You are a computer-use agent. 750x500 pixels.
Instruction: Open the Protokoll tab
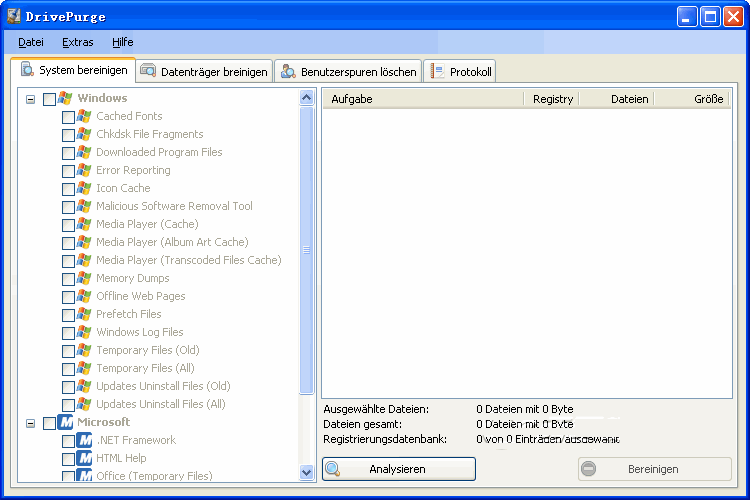pyautogui.click(x=460, y=71)
